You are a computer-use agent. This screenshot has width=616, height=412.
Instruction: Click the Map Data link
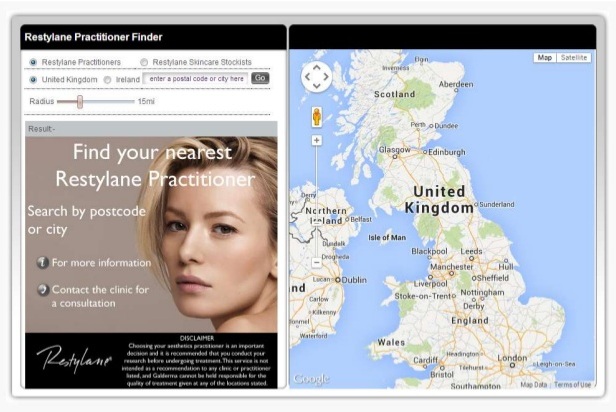(x=534, y=385)
